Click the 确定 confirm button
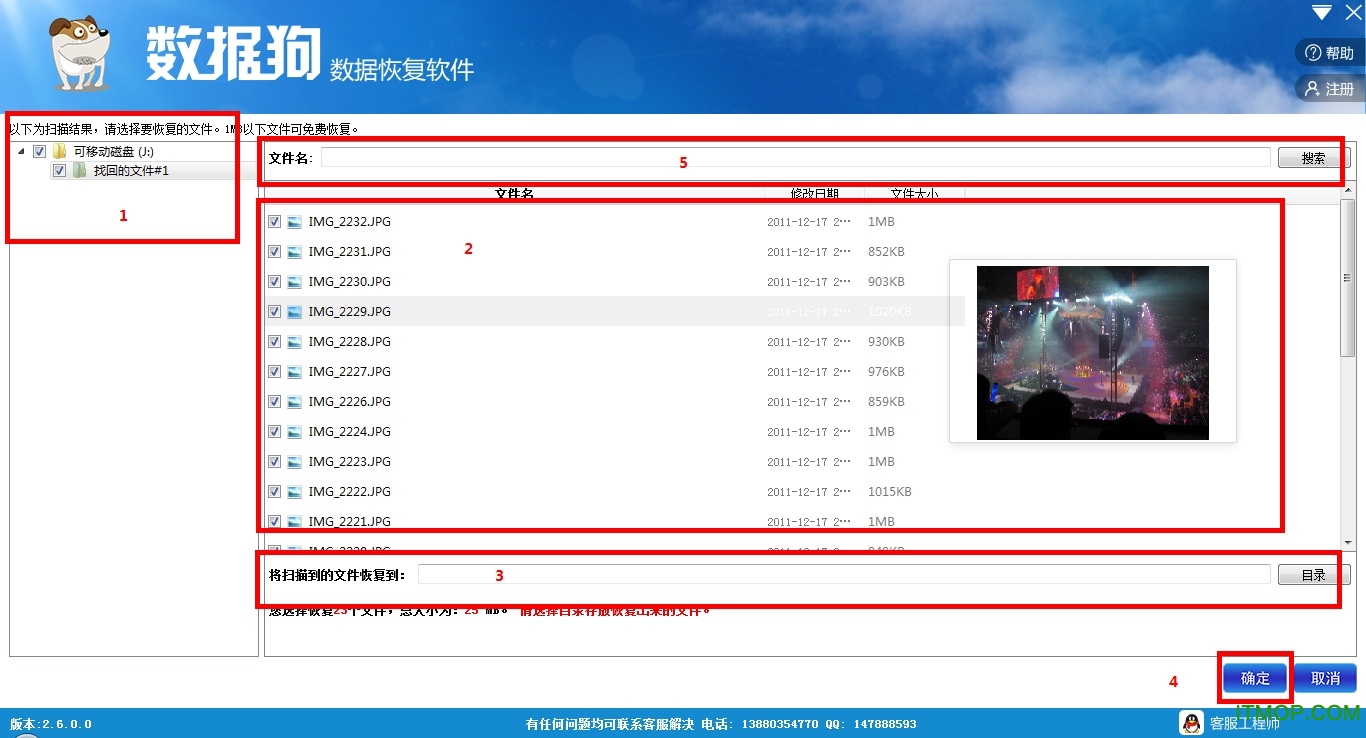1366x738 pixels. tap(1255, 678)
